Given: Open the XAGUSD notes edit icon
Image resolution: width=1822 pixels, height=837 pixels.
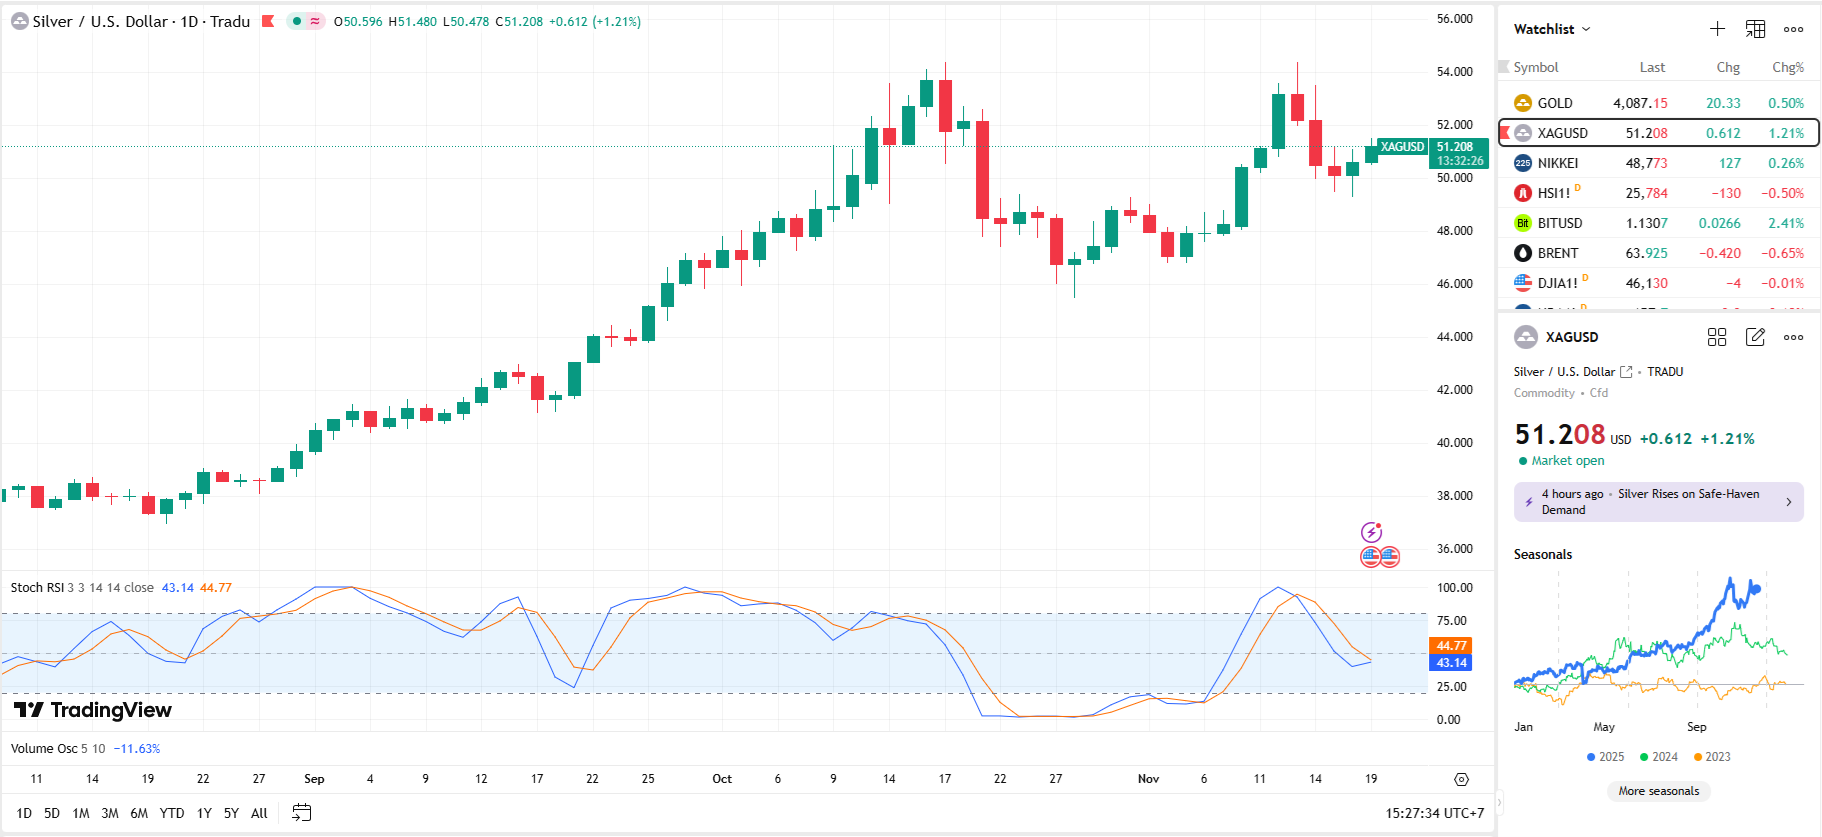Looking at the screenshot, I should pos(1755,337).
